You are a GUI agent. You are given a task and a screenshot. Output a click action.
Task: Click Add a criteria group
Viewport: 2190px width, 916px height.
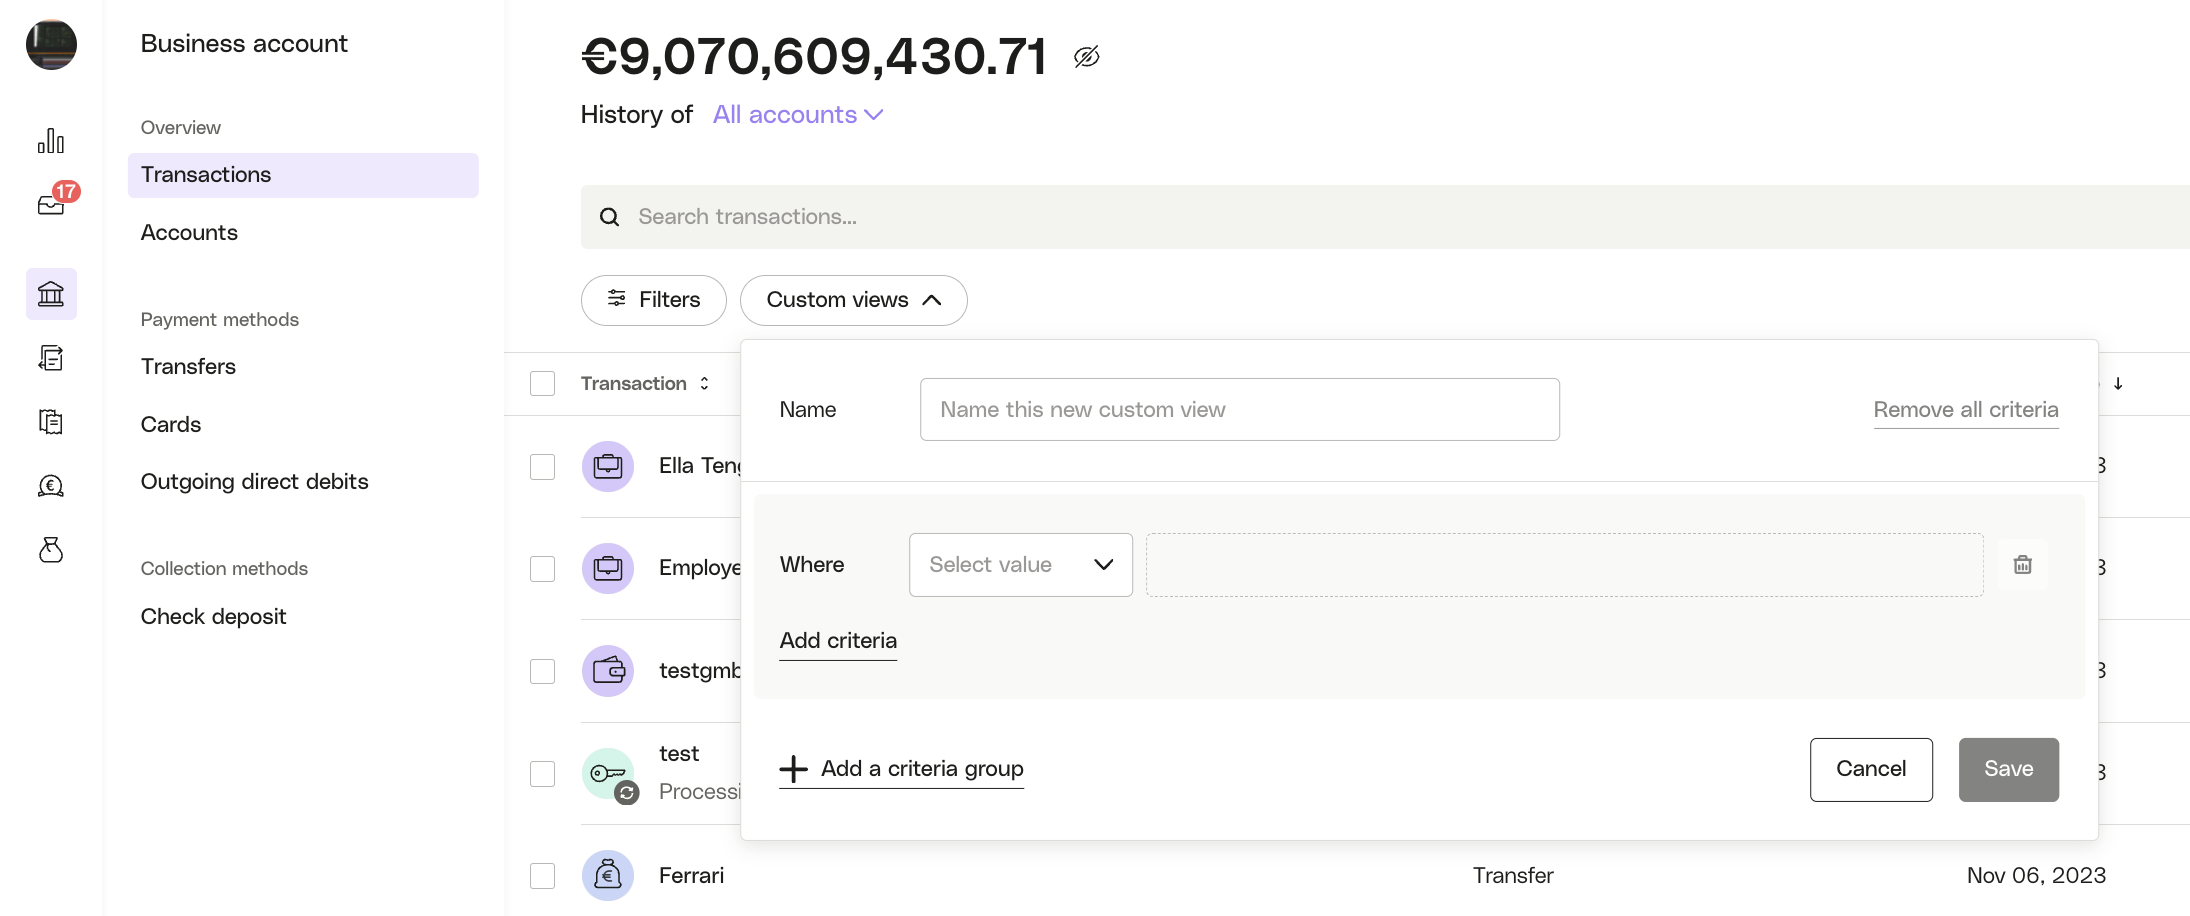pyautogui.click(x=901, y=769)
